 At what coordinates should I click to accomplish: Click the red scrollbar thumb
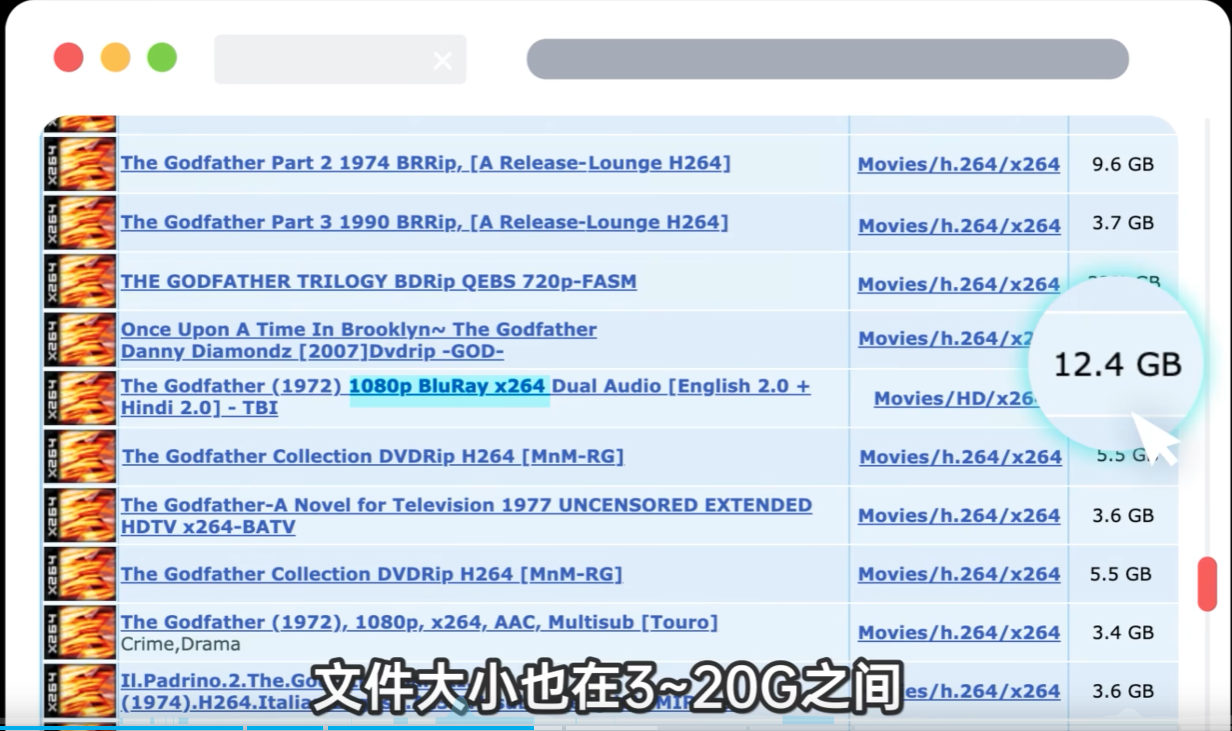(1207, 584)
